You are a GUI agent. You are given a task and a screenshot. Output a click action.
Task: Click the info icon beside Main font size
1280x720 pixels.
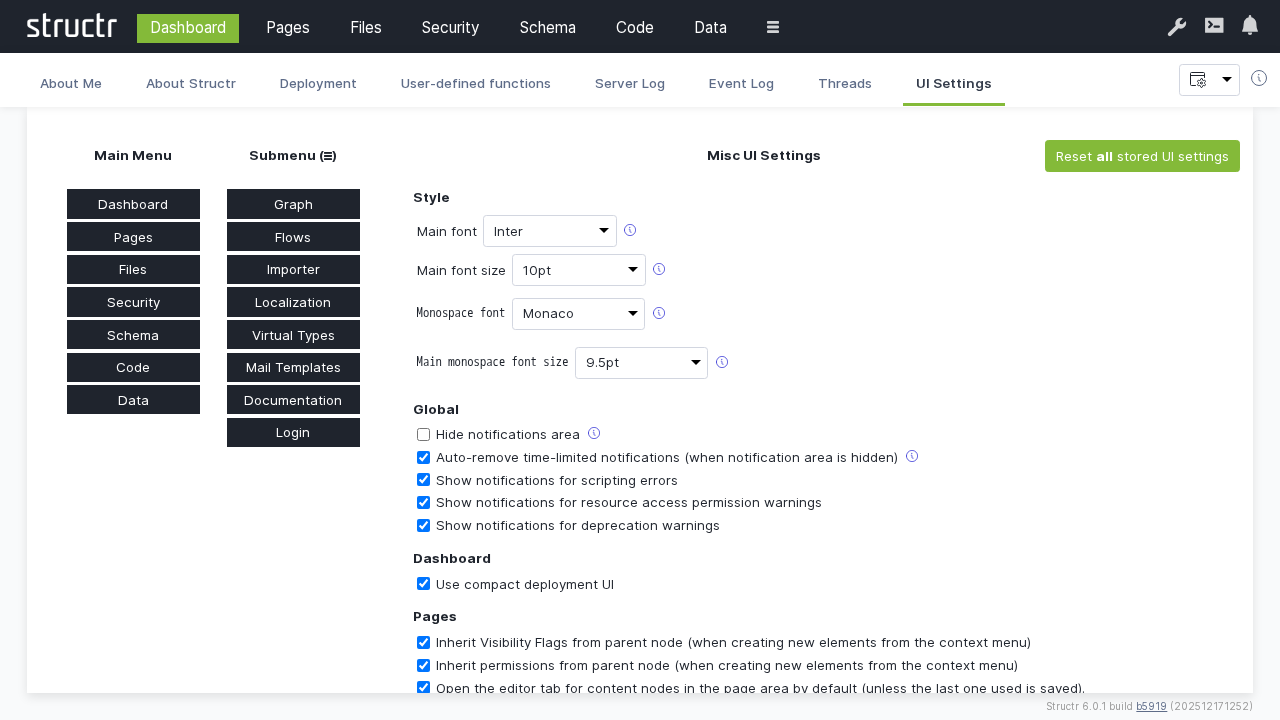coord(659,268)
